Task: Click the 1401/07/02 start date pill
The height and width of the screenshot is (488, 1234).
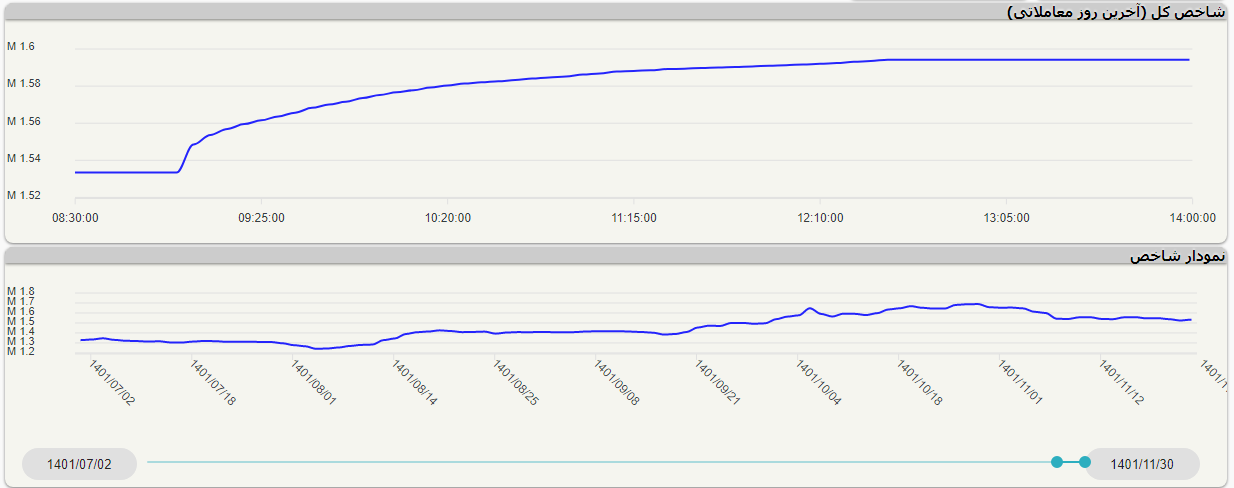Action: [x=79, y=464]
